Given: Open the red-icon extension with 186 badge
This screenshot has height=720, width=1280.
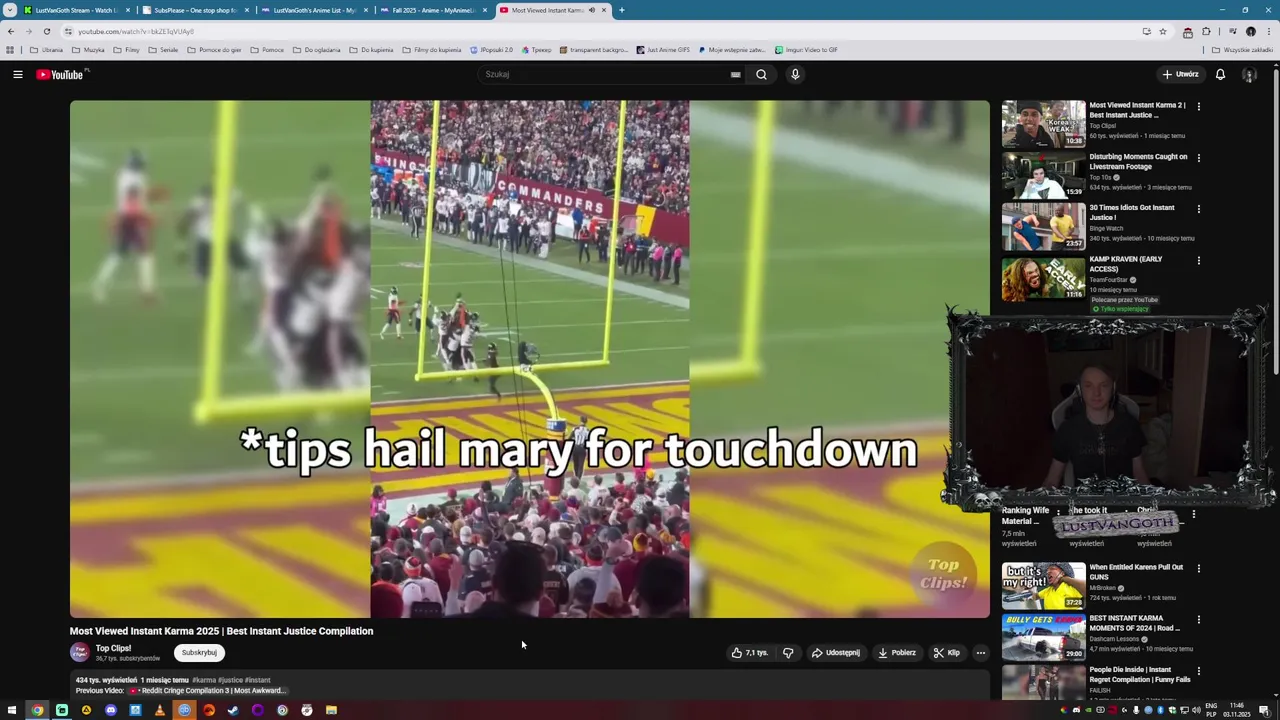Looking at the screenshot, I should click(1188, 32).
